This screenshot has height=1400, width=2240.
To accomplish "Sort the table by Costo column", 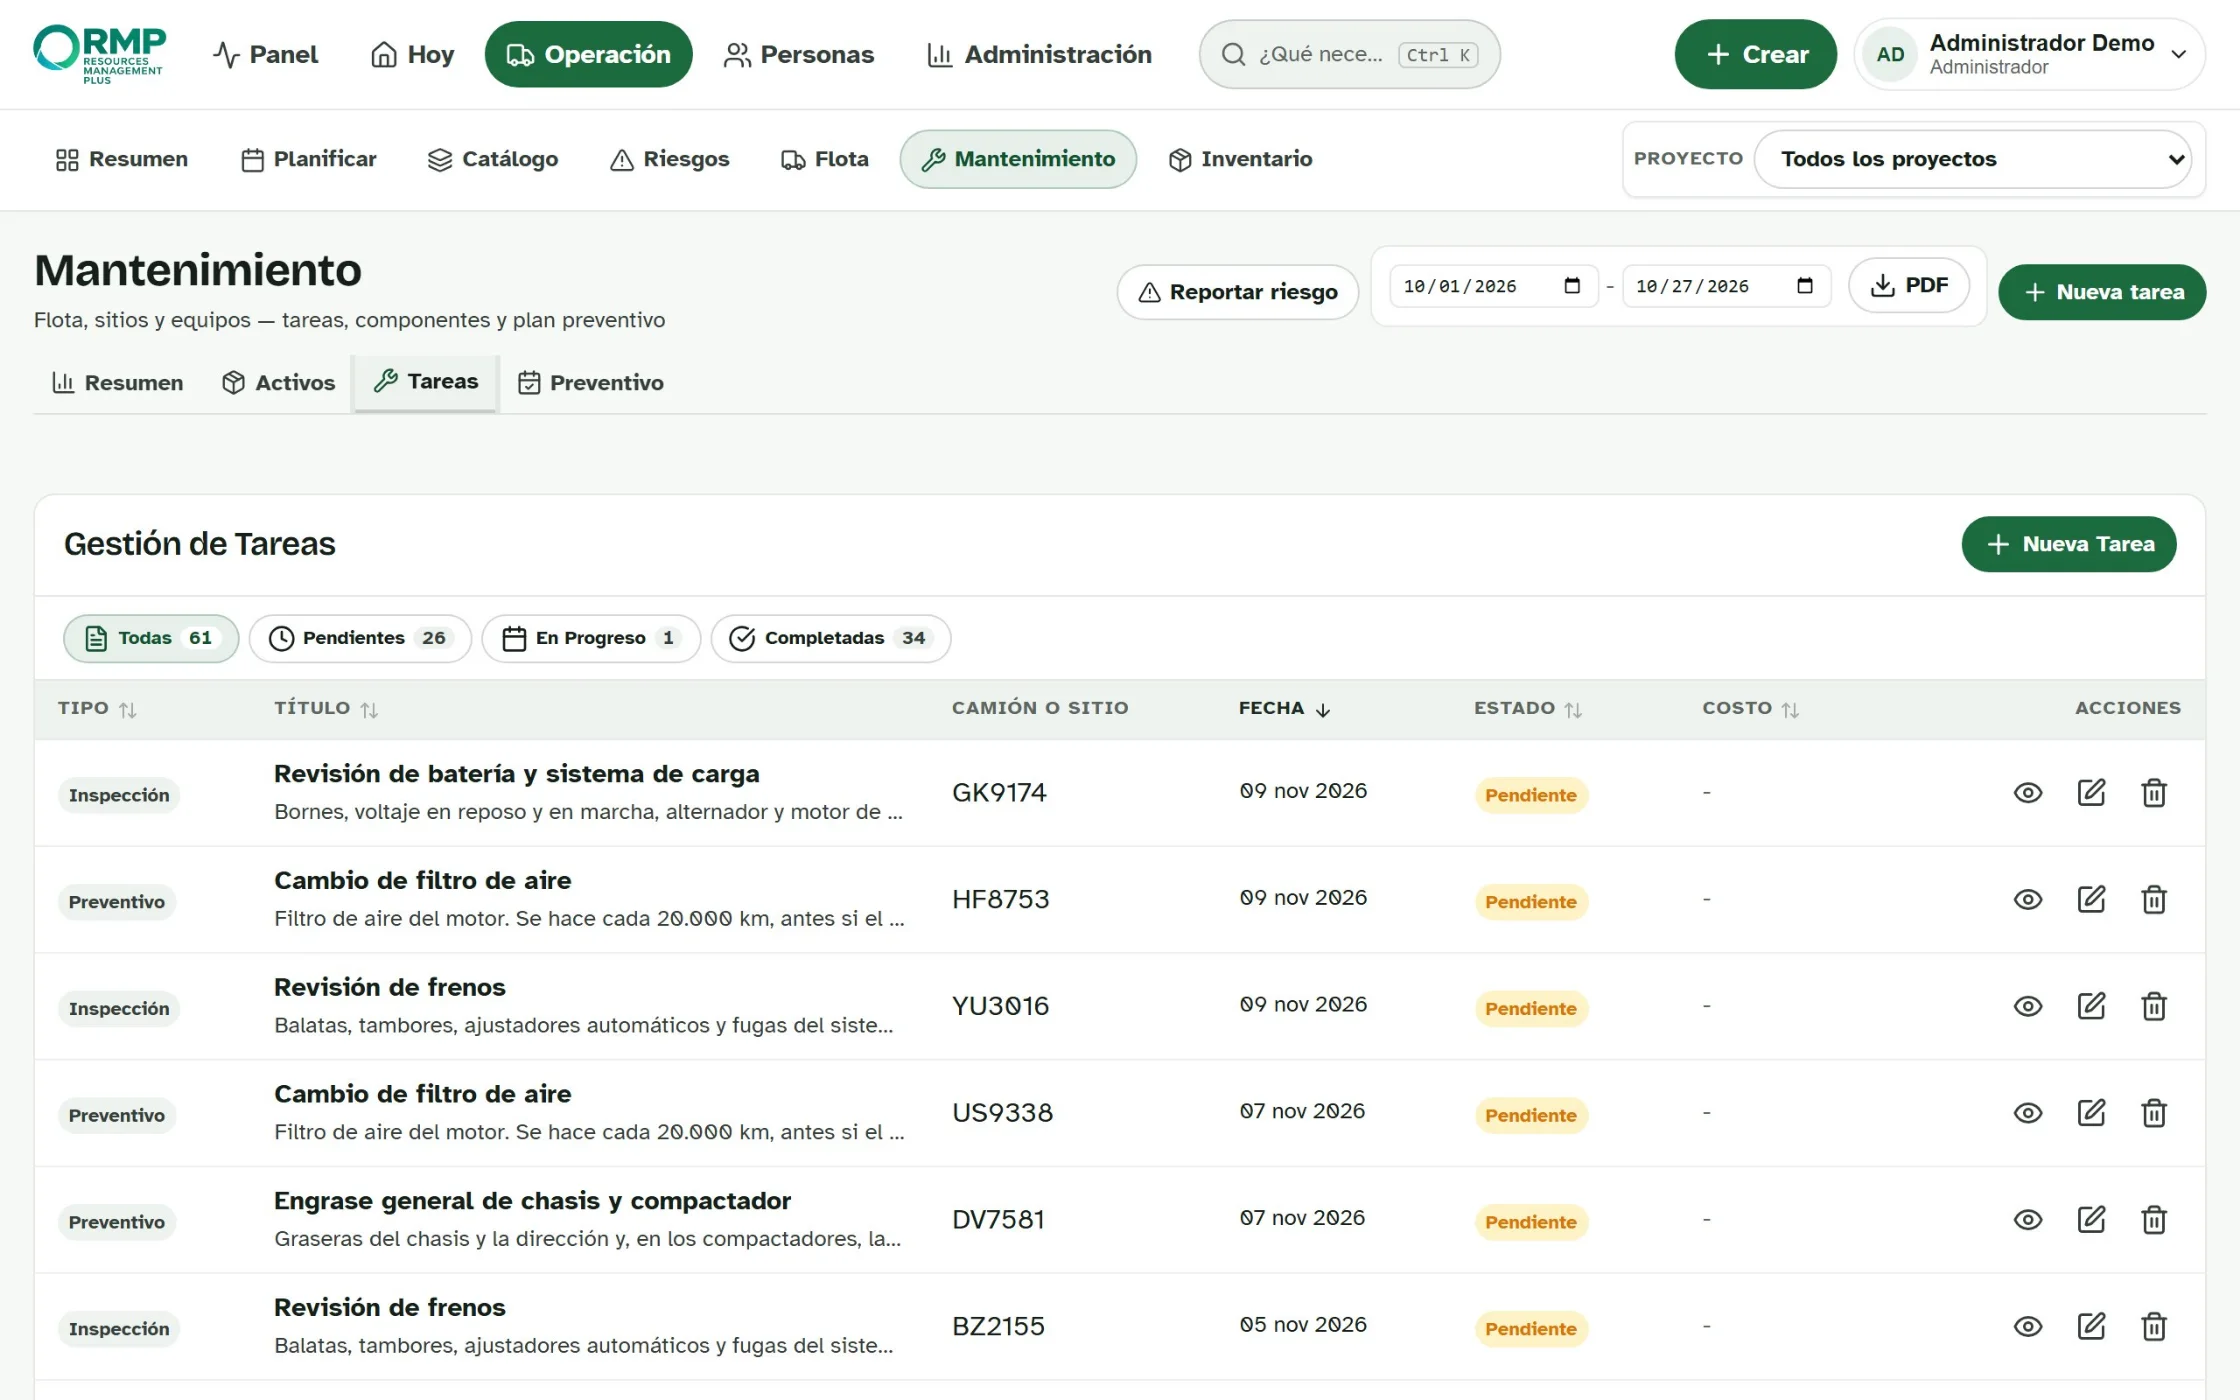I will coord(1751,708).
